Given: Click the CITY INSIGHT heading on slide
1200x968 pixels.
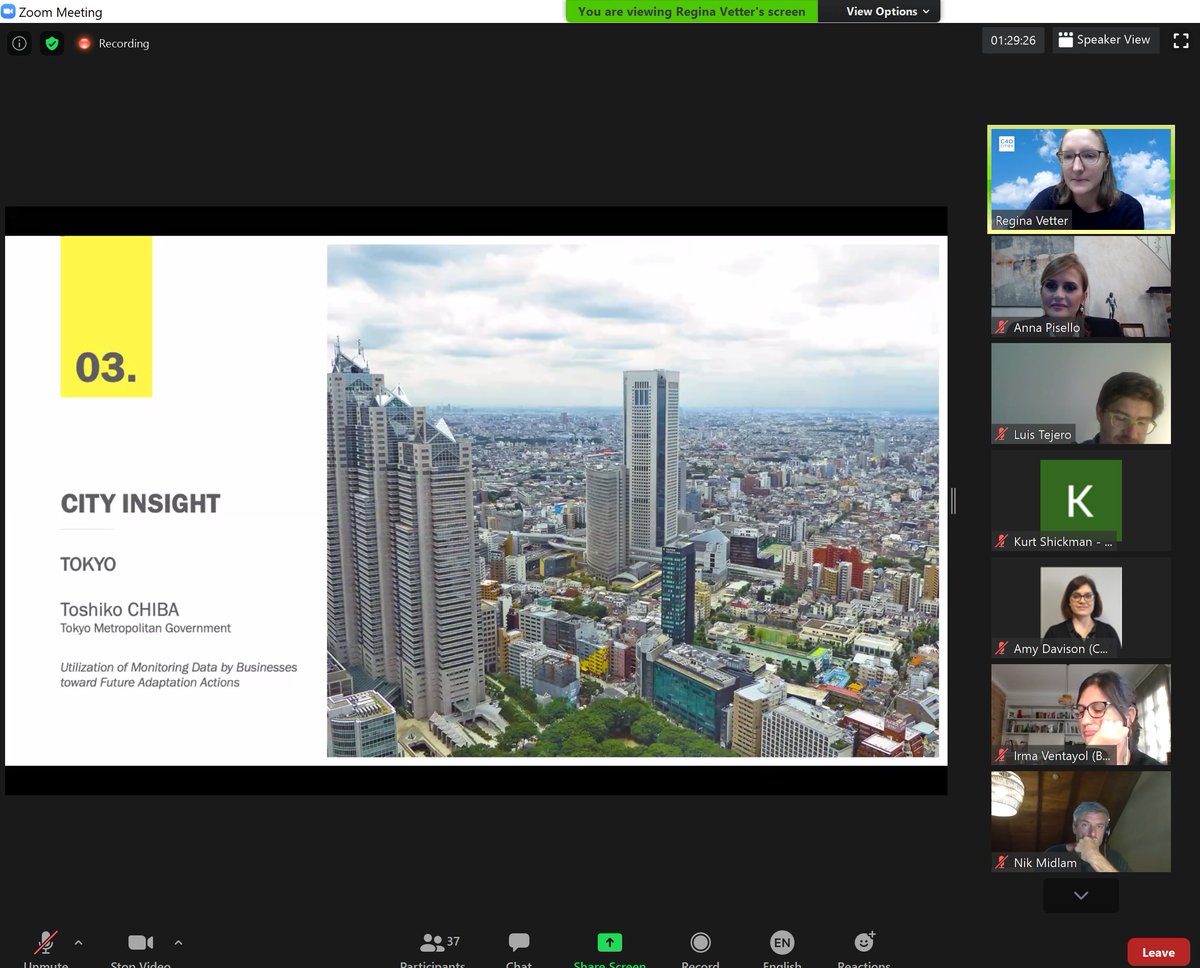Looking at the screenshot, I should (x=141, y=504).
